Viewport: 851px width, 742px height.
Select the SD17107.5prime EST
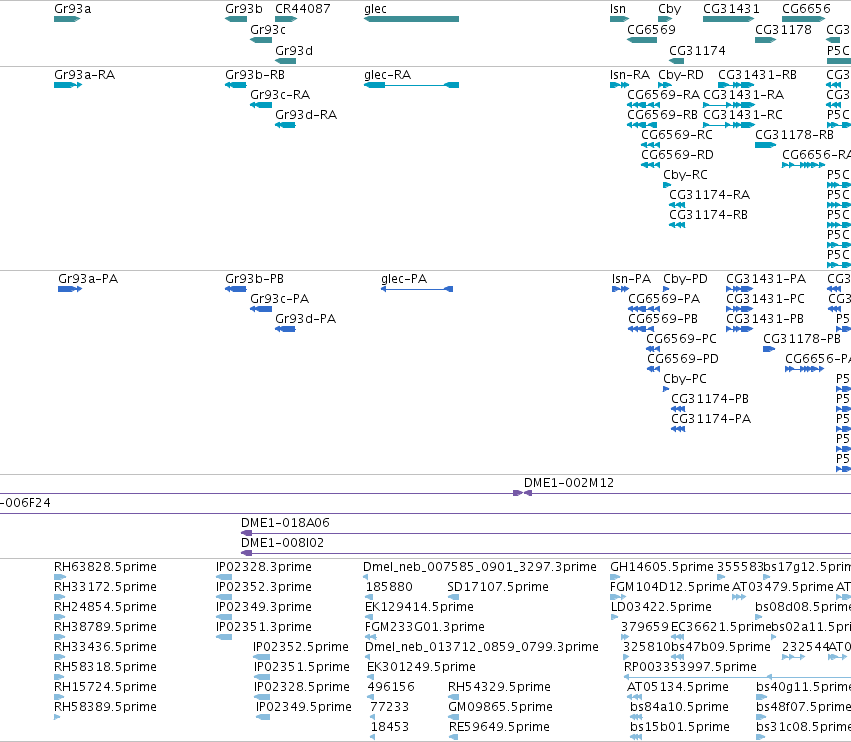(x=453, y=597)
